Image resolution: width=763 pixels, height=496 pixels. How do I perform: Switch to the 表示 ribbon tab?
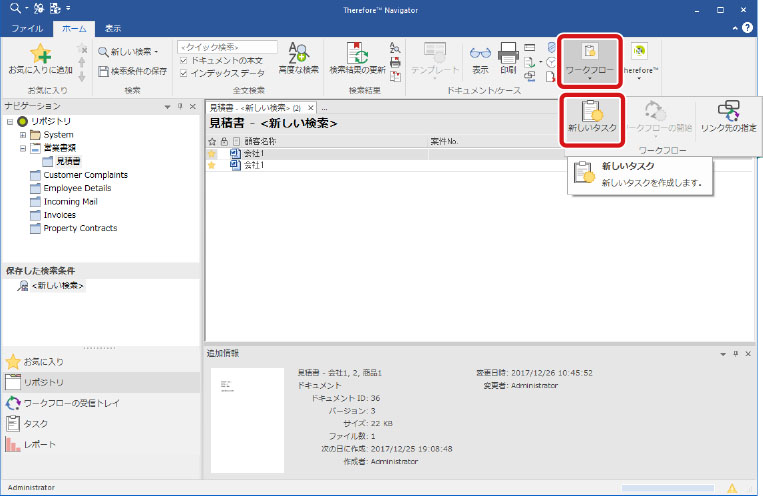[x=113, y=29]
